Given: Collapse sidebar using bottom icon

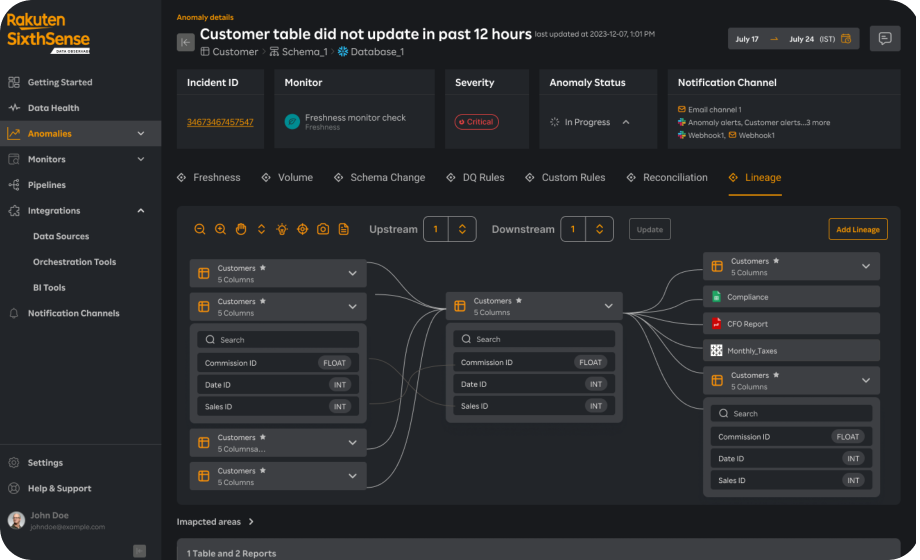Looking at the screenshot, I should [x=139, y=551].
